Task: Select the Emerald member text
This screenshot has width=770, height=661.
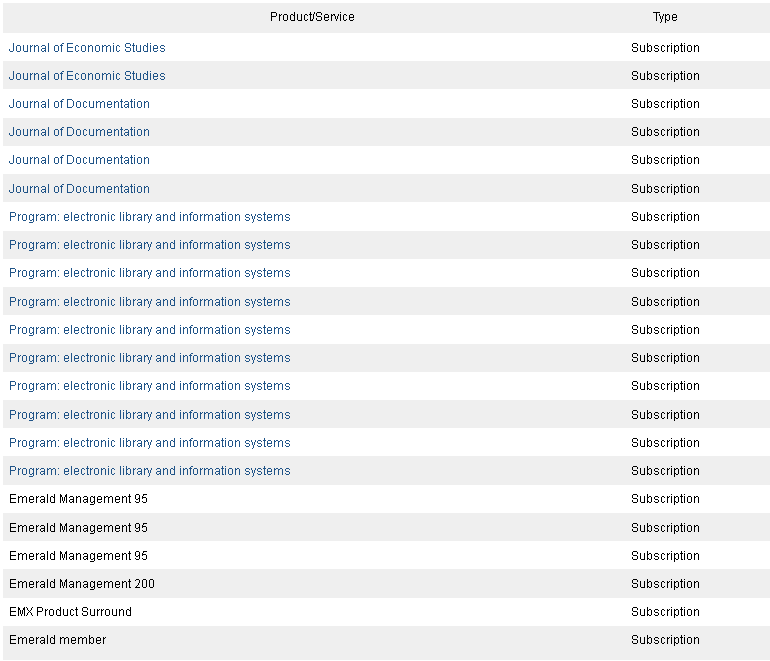Action: click(x=57, y=639)
